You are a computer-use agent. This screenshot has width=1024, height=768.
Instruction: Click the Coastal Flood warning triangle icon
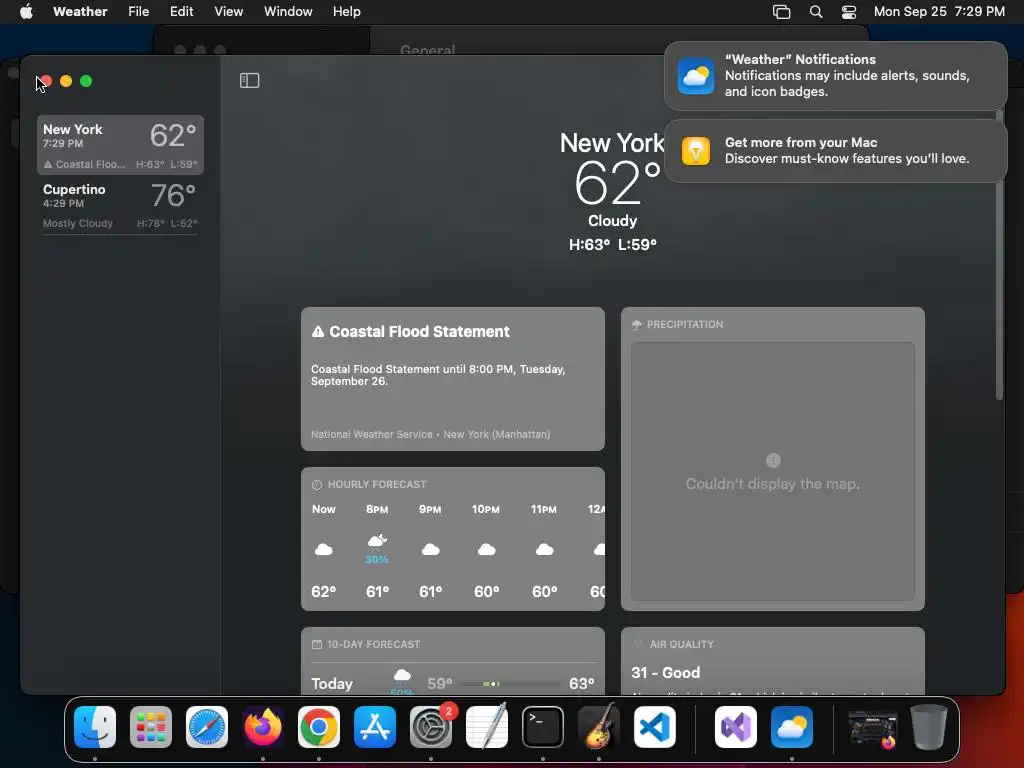(x=318, y=332)
